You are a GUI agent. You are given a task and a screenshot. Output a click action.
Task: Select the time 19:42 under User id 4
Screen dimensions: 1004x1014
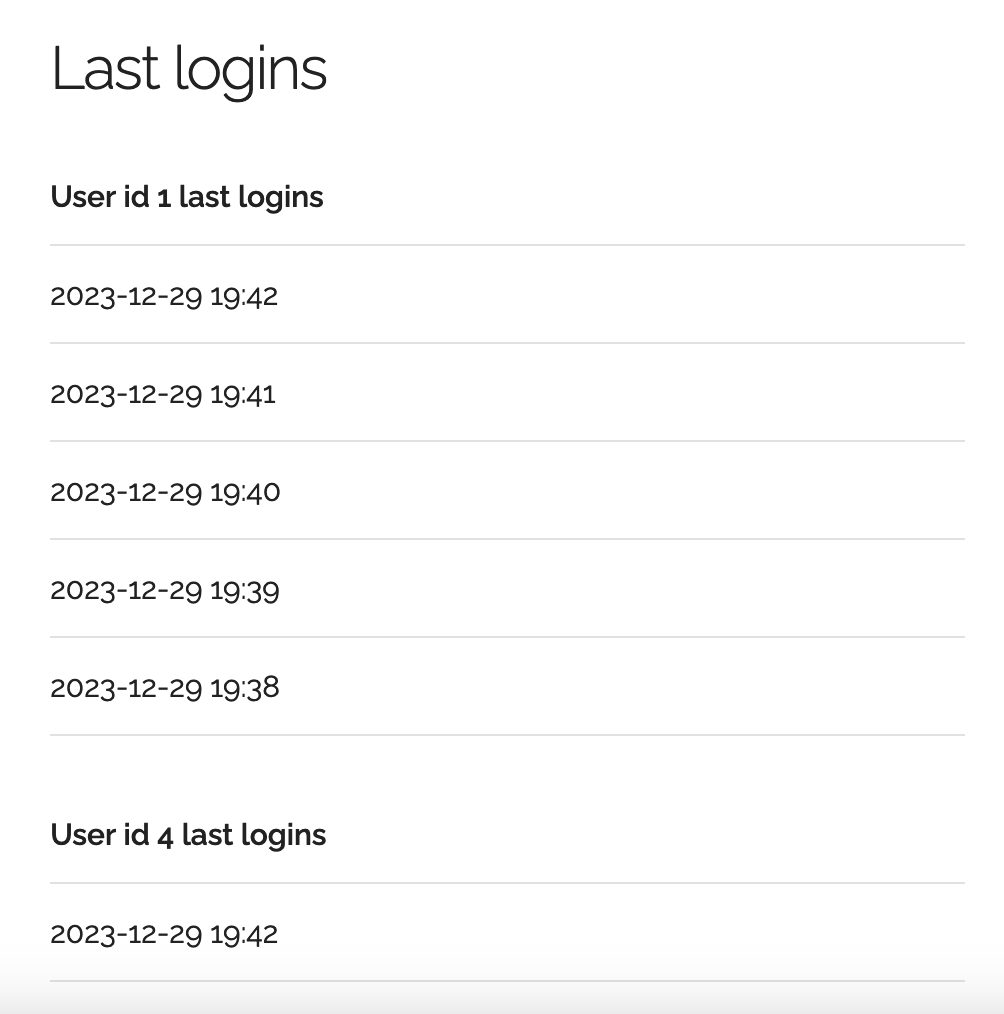(x=244, y=934)
